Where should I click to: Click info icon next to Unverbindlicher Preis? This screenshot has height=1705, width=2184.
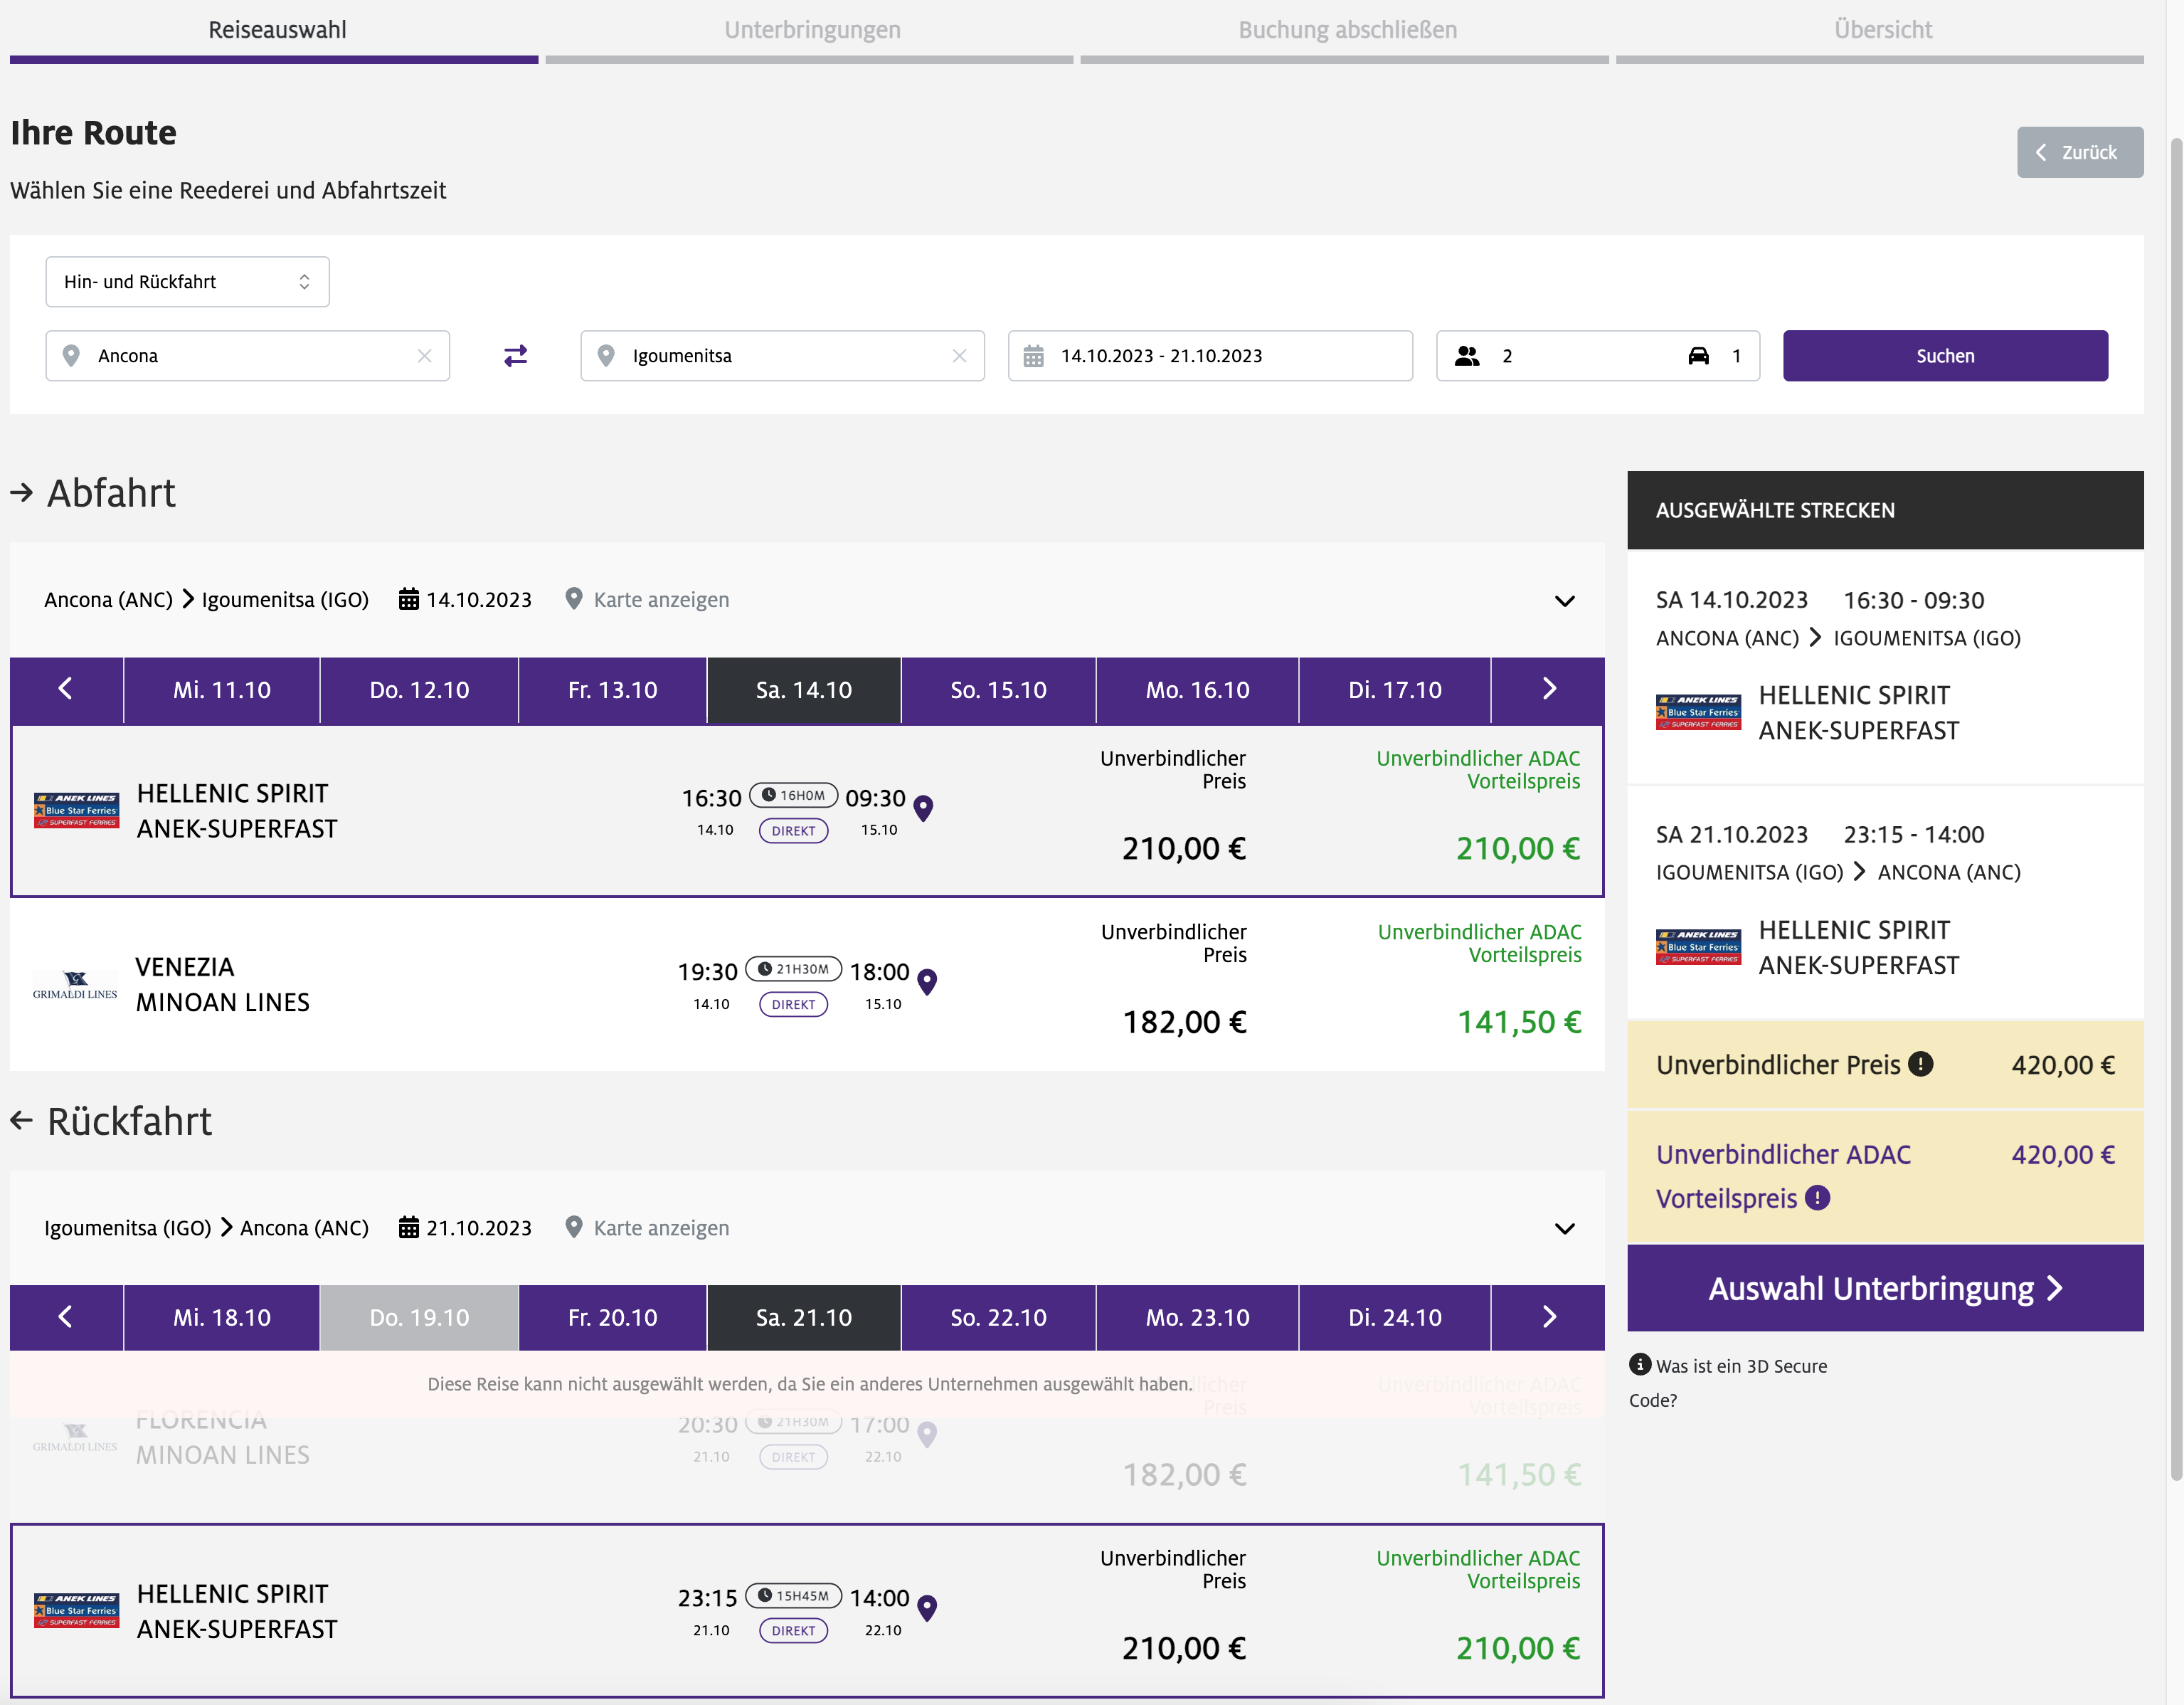pyautogui.click(x=1920, y=1064)
